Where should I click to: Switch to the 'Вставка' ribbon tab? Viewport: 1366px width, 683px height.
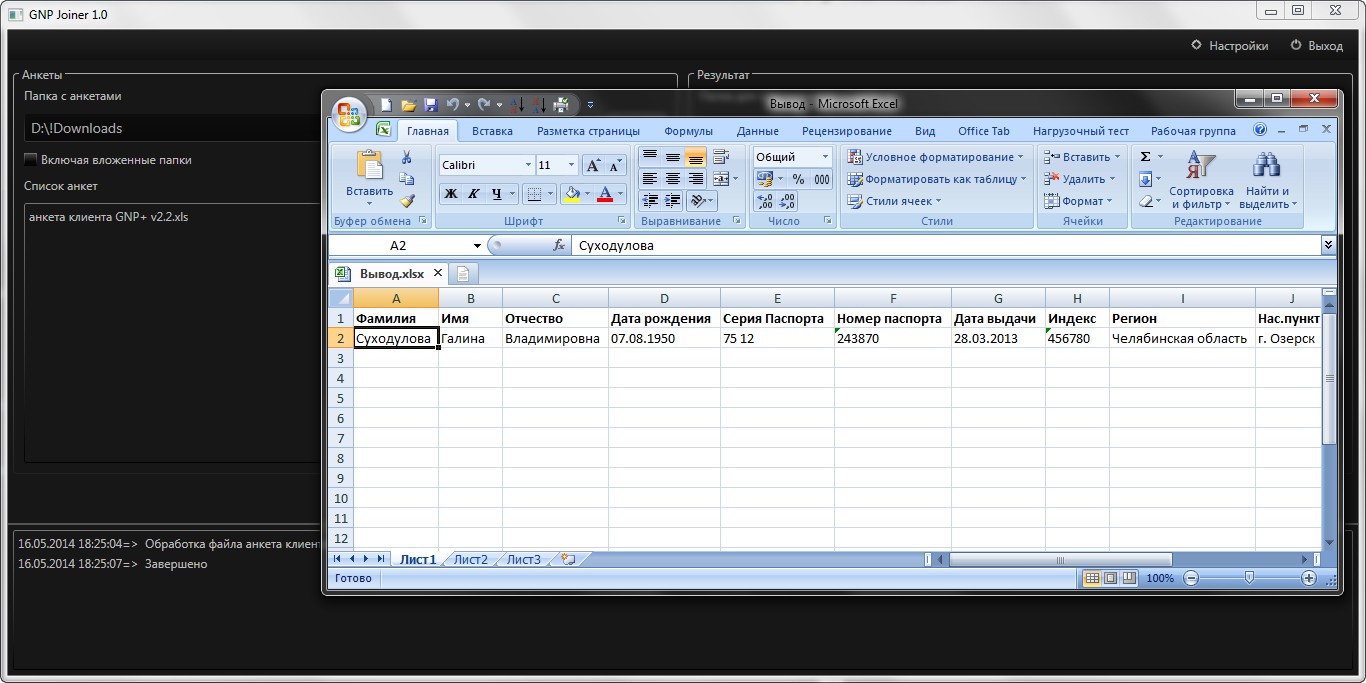[492, 131]
